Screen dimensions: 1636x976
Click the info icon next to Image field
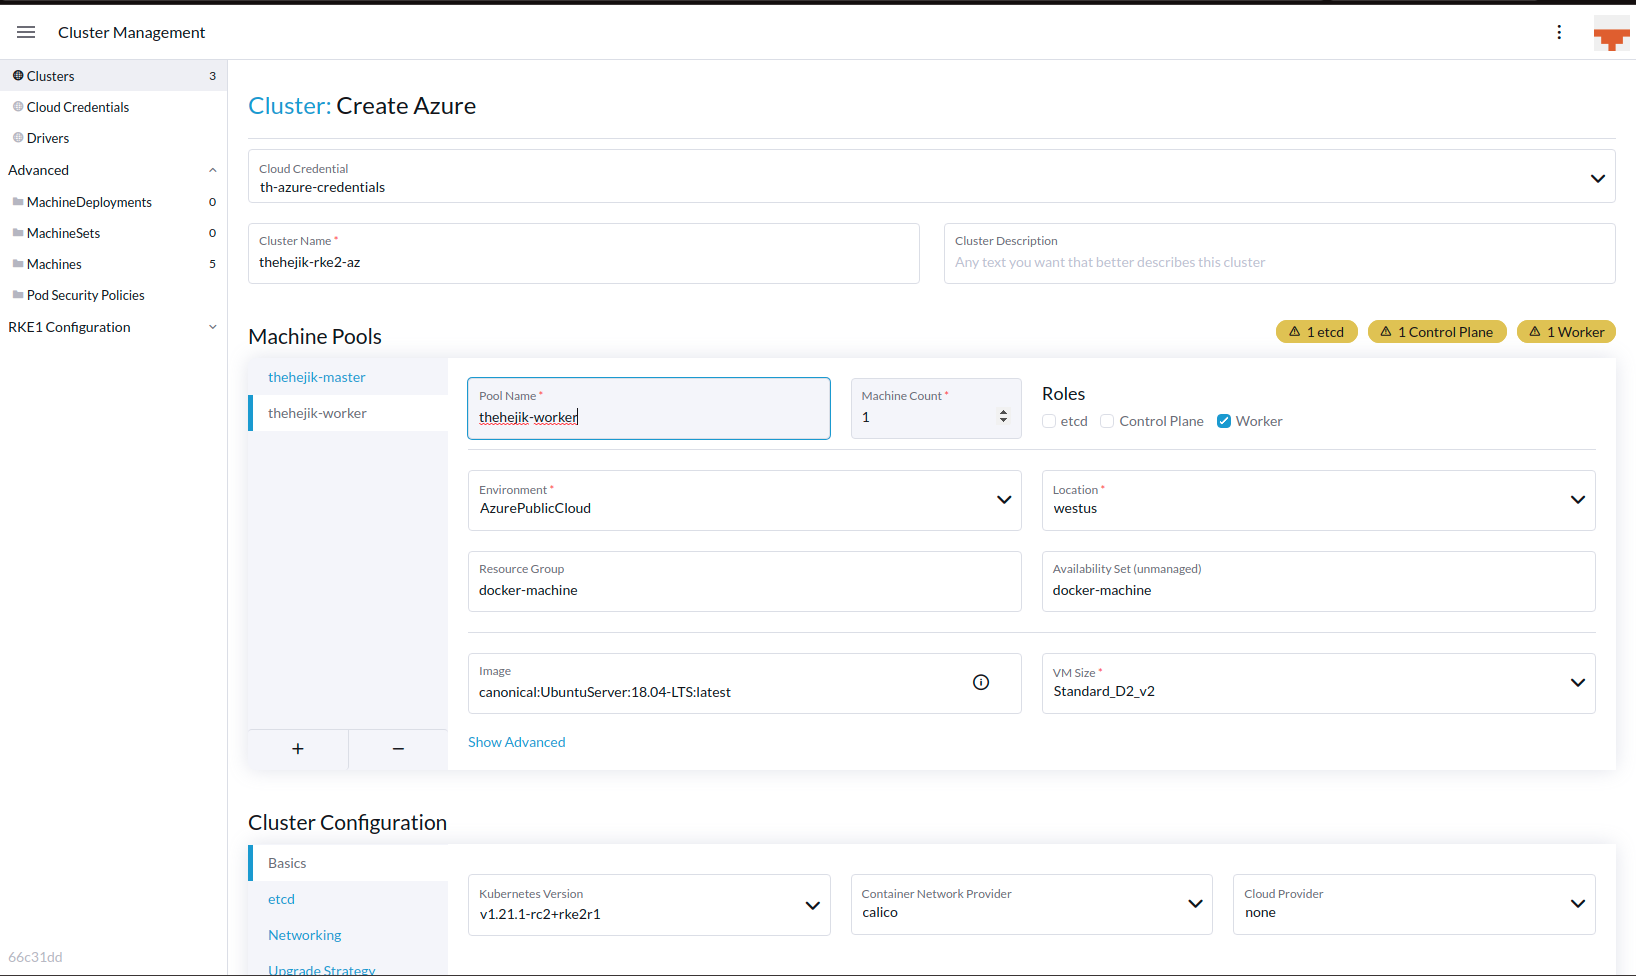click(x=980, y=682)
